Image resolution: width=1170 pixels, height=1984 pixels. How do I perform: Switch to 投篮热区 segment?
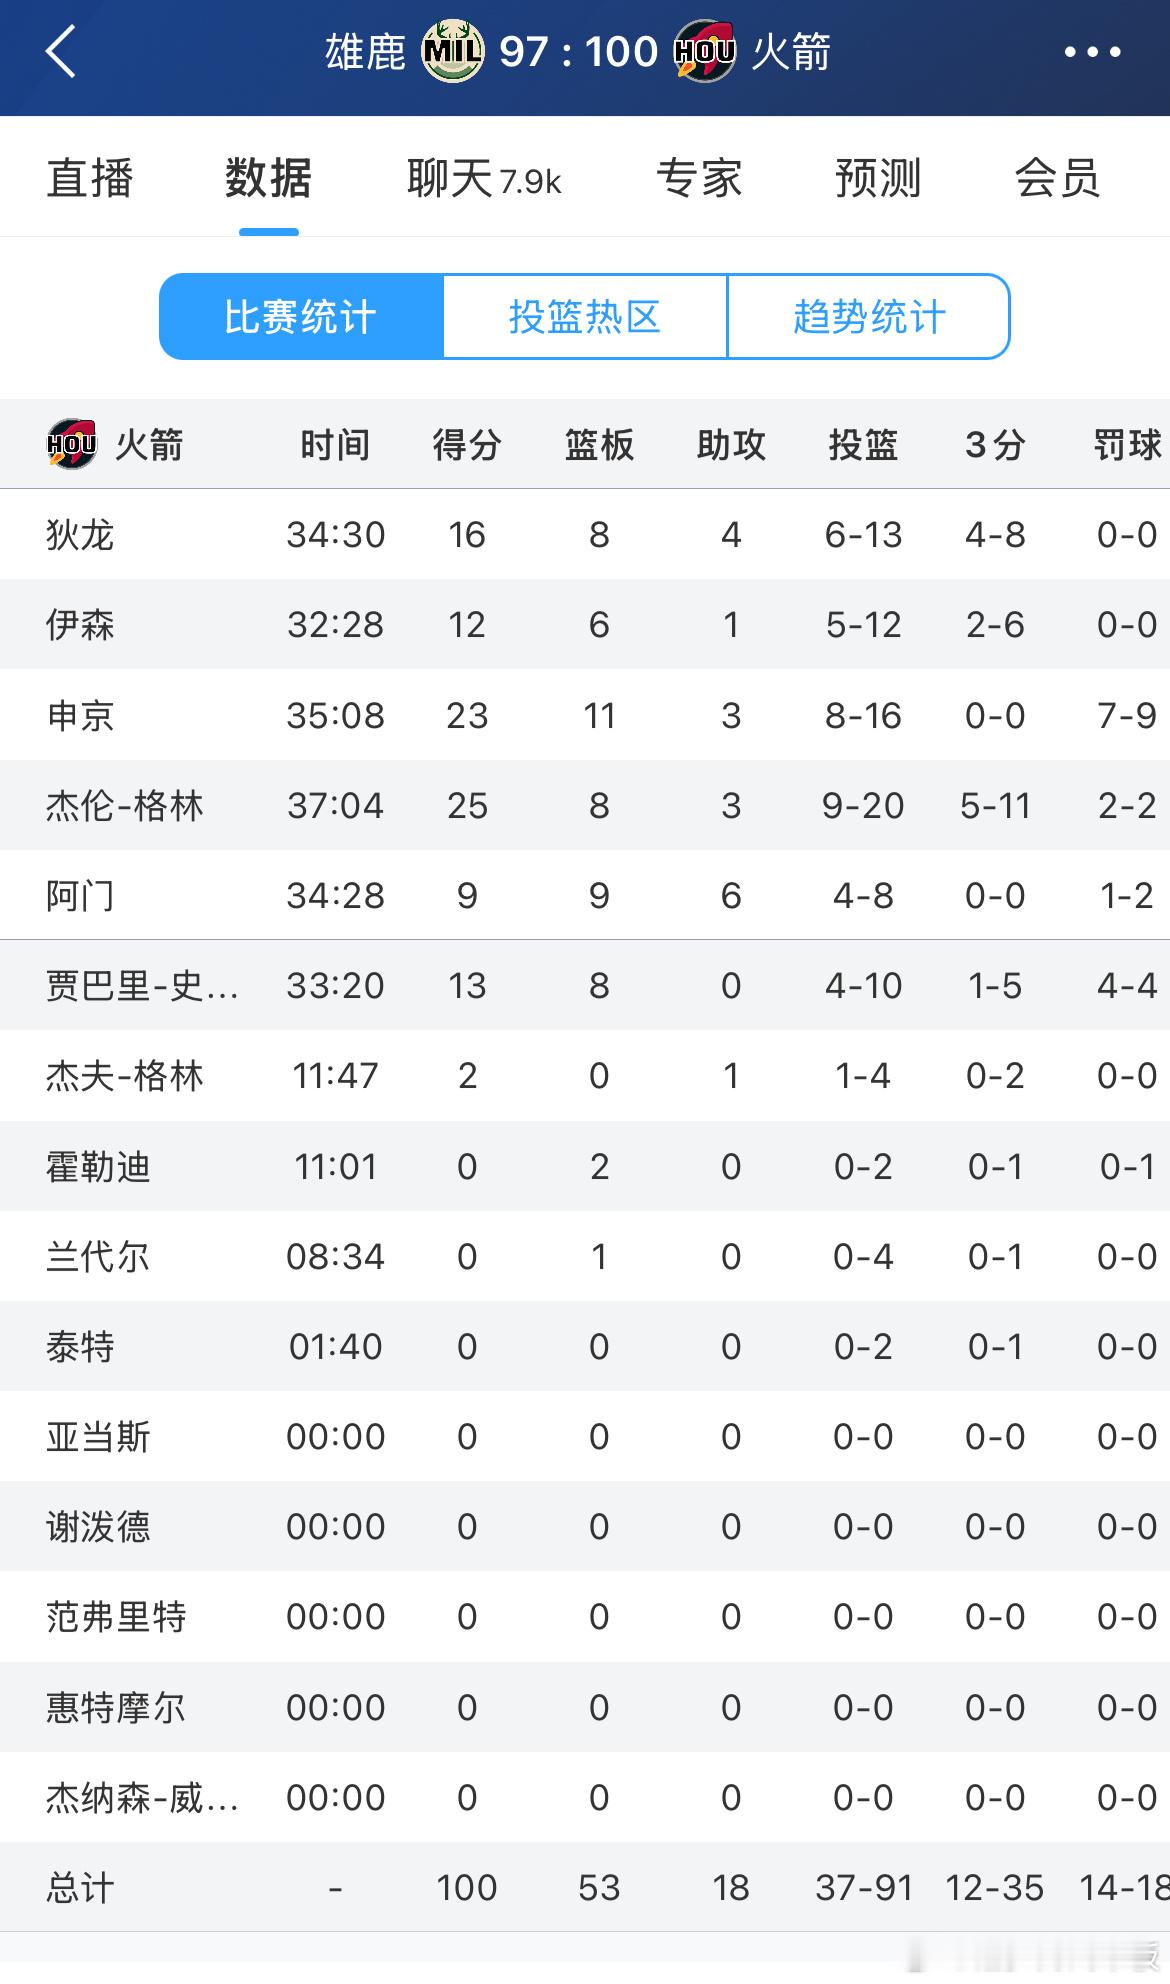pos(585,317)
